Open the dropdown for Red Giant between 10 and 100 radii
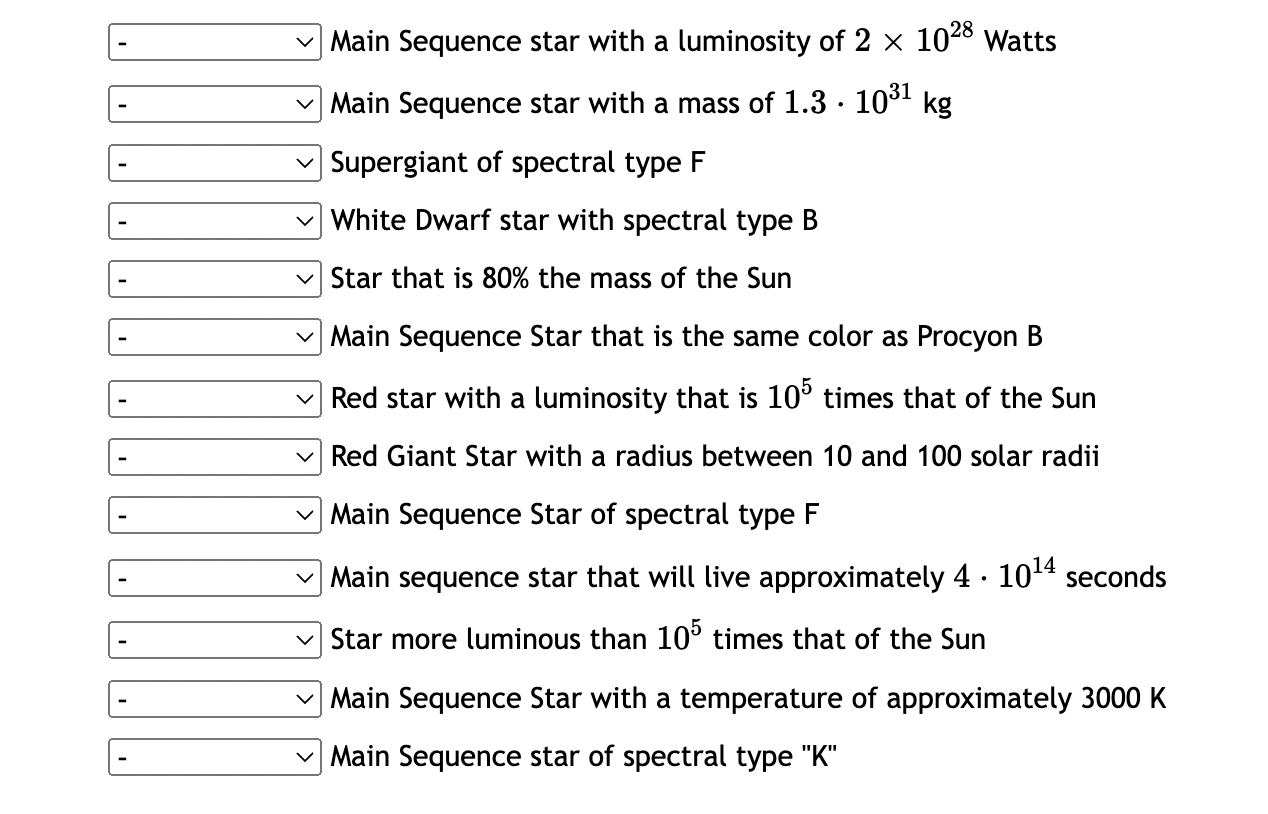The width and height of the screenshot is (1268, 814). point(214,456)
